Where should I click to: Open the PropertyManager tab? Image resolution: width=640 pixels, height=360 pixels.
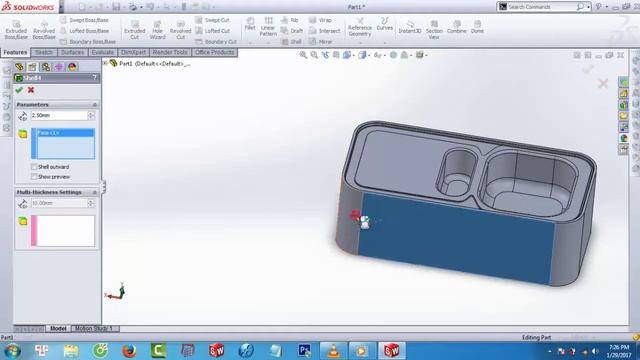click(32, 67)
